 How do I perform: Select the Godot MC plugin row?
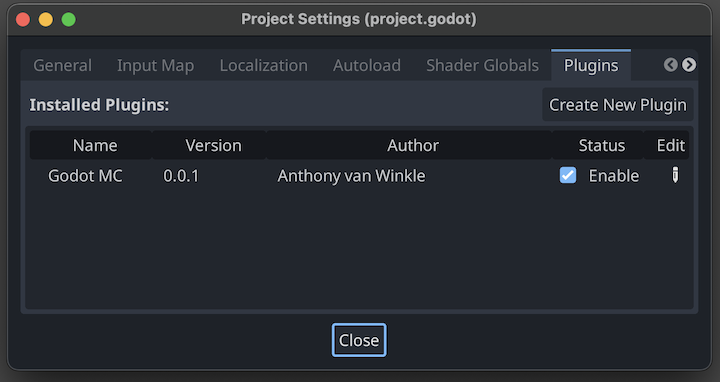[359, 175]
